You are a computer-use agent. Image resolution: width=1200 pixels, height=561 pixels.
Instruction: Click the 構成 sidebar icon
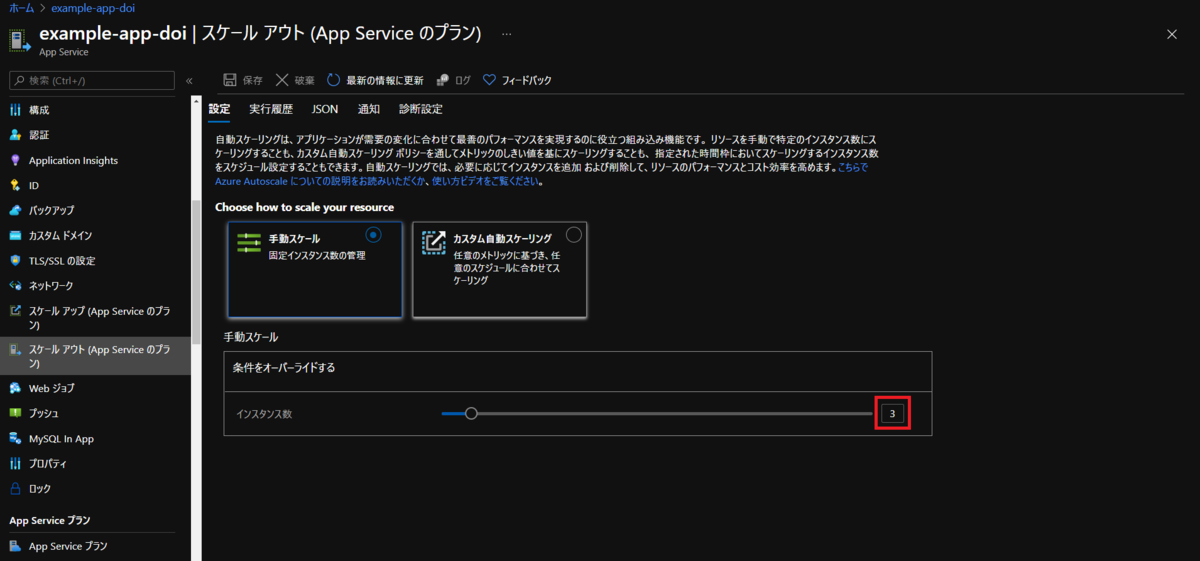[x=15, y=110]
